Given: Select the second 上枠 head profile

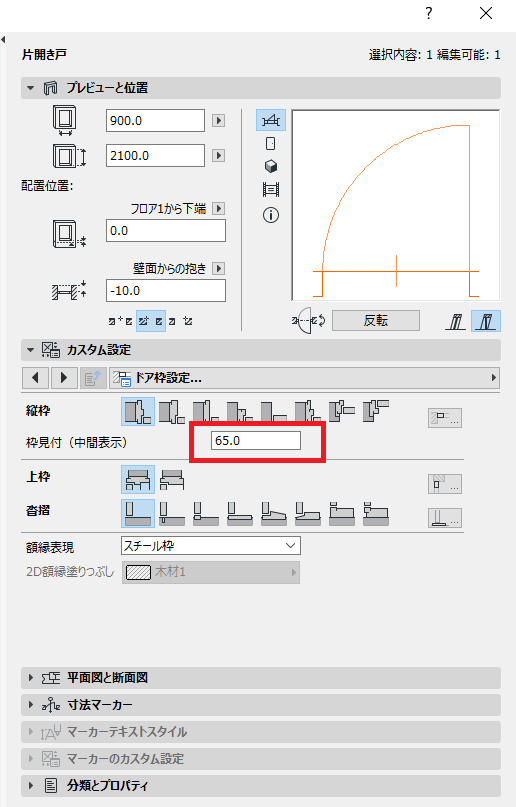Looking at the screenshot, I should tap(171, 479).
